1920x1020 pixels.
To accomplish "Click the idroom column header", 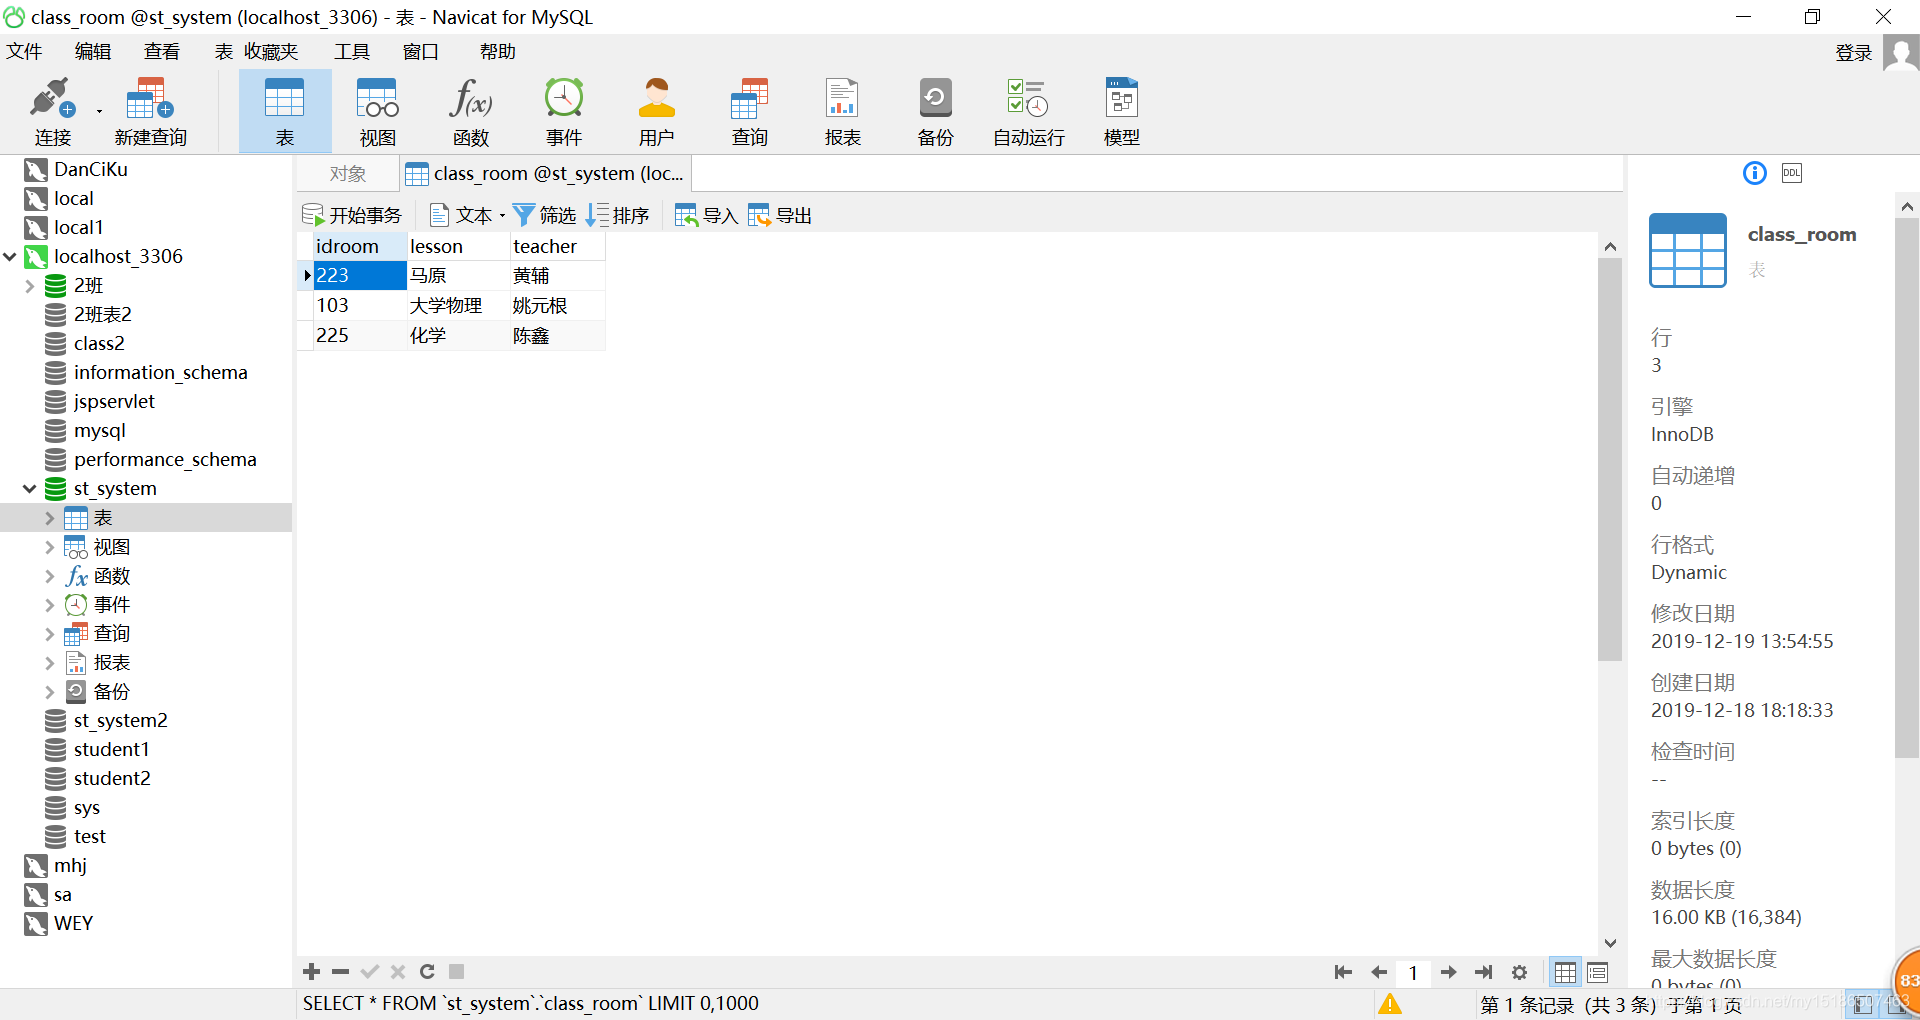I will 361,246.
